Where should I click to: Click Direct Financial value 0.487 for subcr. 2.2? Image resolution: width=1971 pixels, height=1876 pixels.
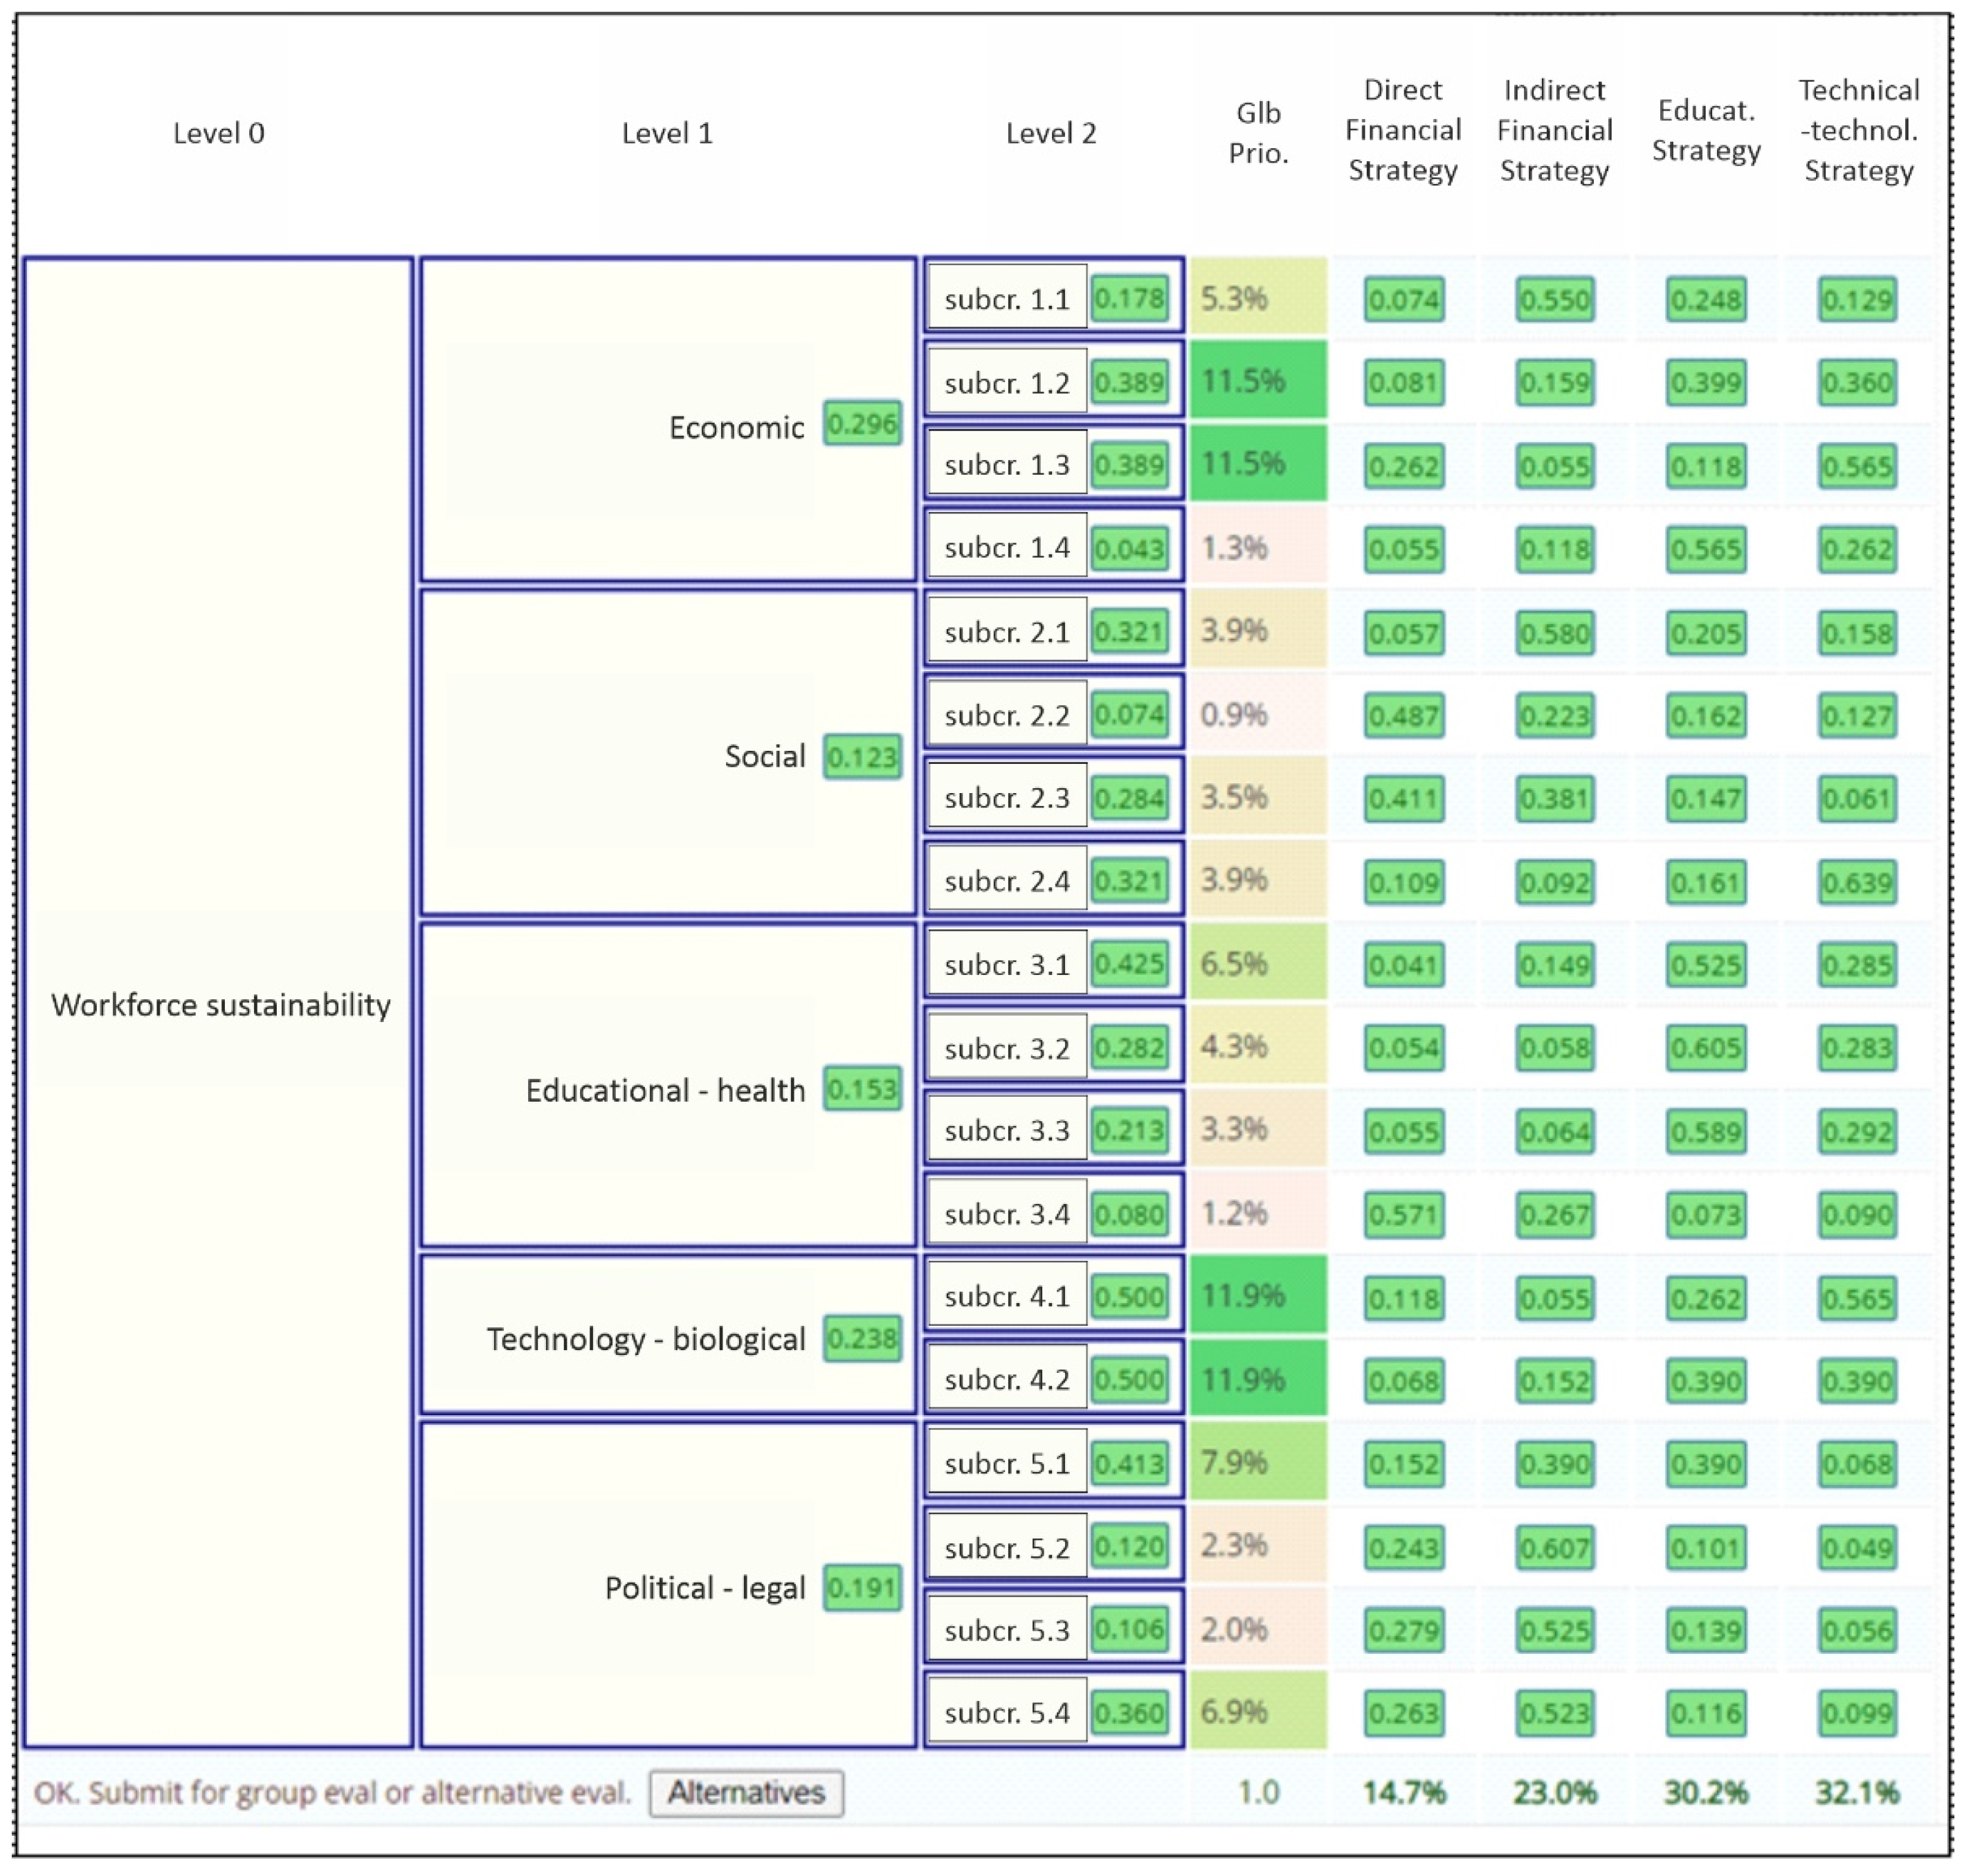(1404, 715)
